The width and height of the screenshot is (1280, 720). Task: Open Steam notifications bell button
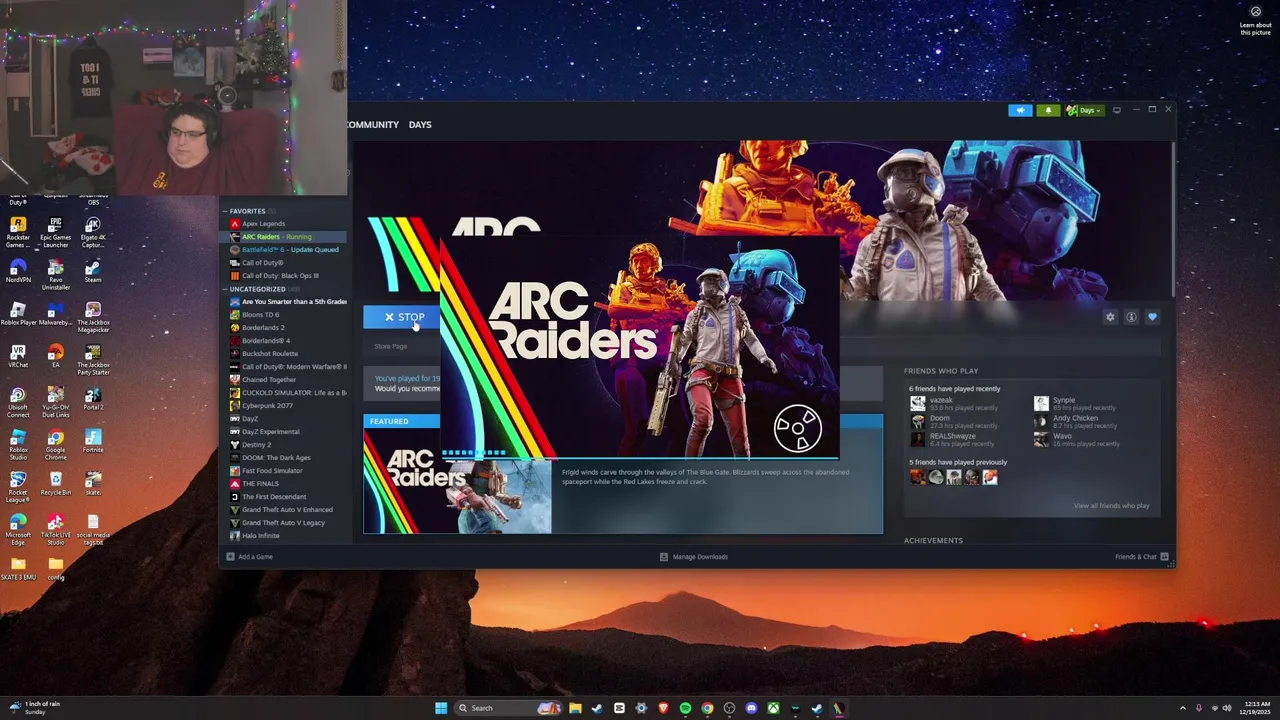[1048, 110]
